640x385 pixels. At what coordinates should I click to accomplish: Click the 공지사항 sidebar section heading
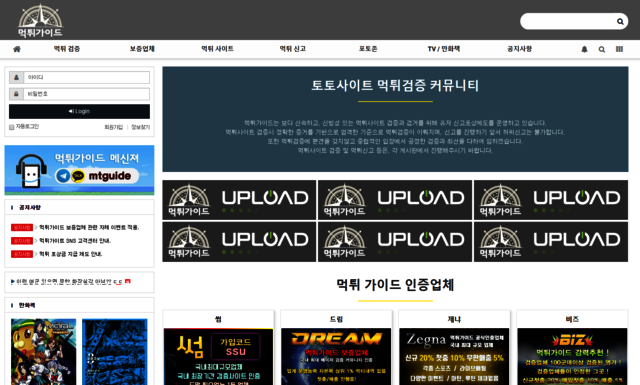pos(30,207)
